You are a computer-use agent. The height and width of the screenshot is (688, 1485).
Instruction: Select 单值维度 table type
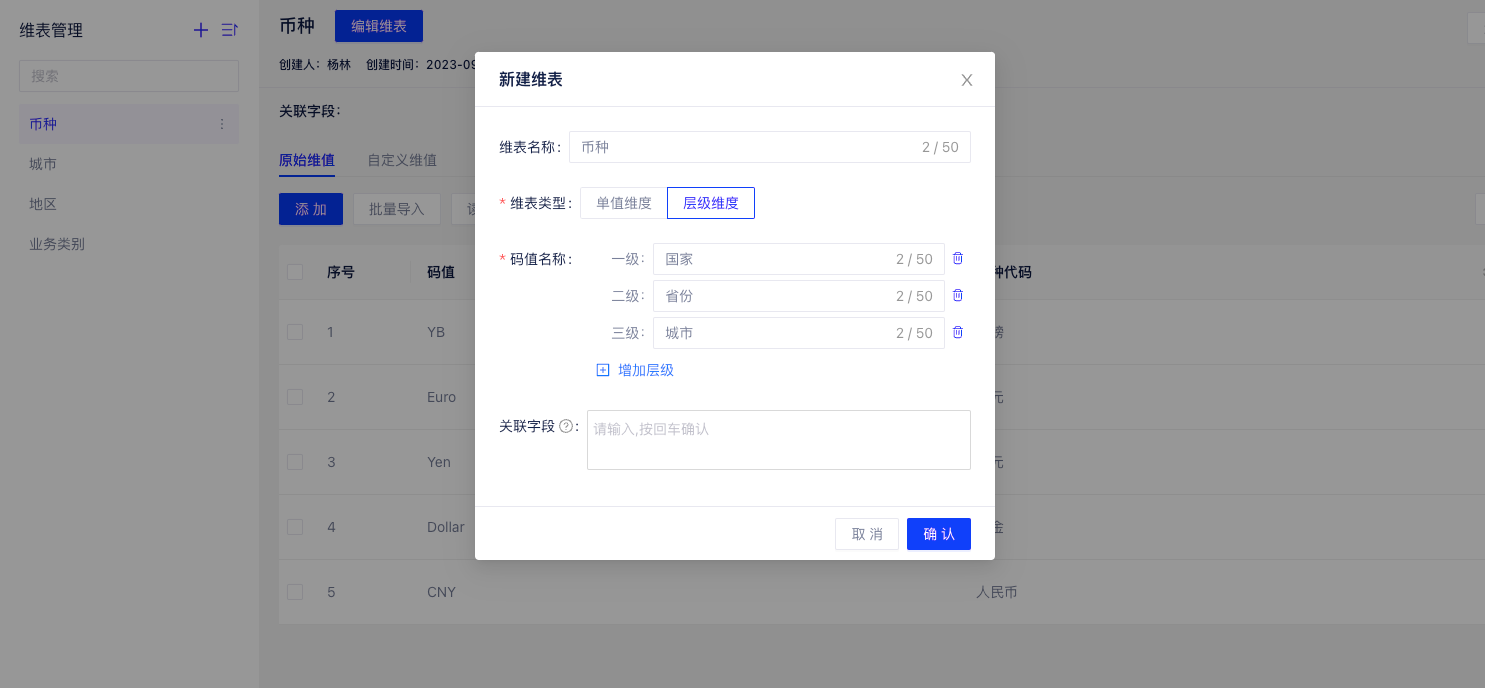(623, 203)
